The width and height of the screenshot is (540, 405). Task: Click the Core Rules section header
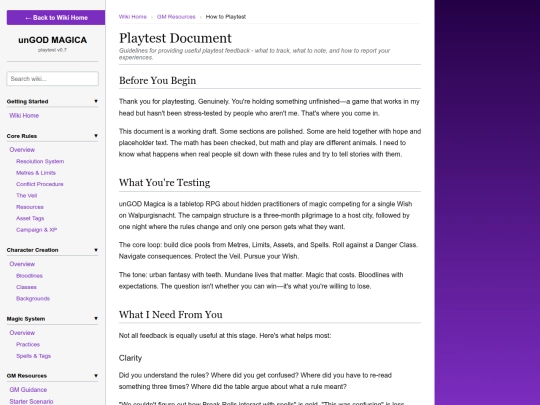(22, 136)
